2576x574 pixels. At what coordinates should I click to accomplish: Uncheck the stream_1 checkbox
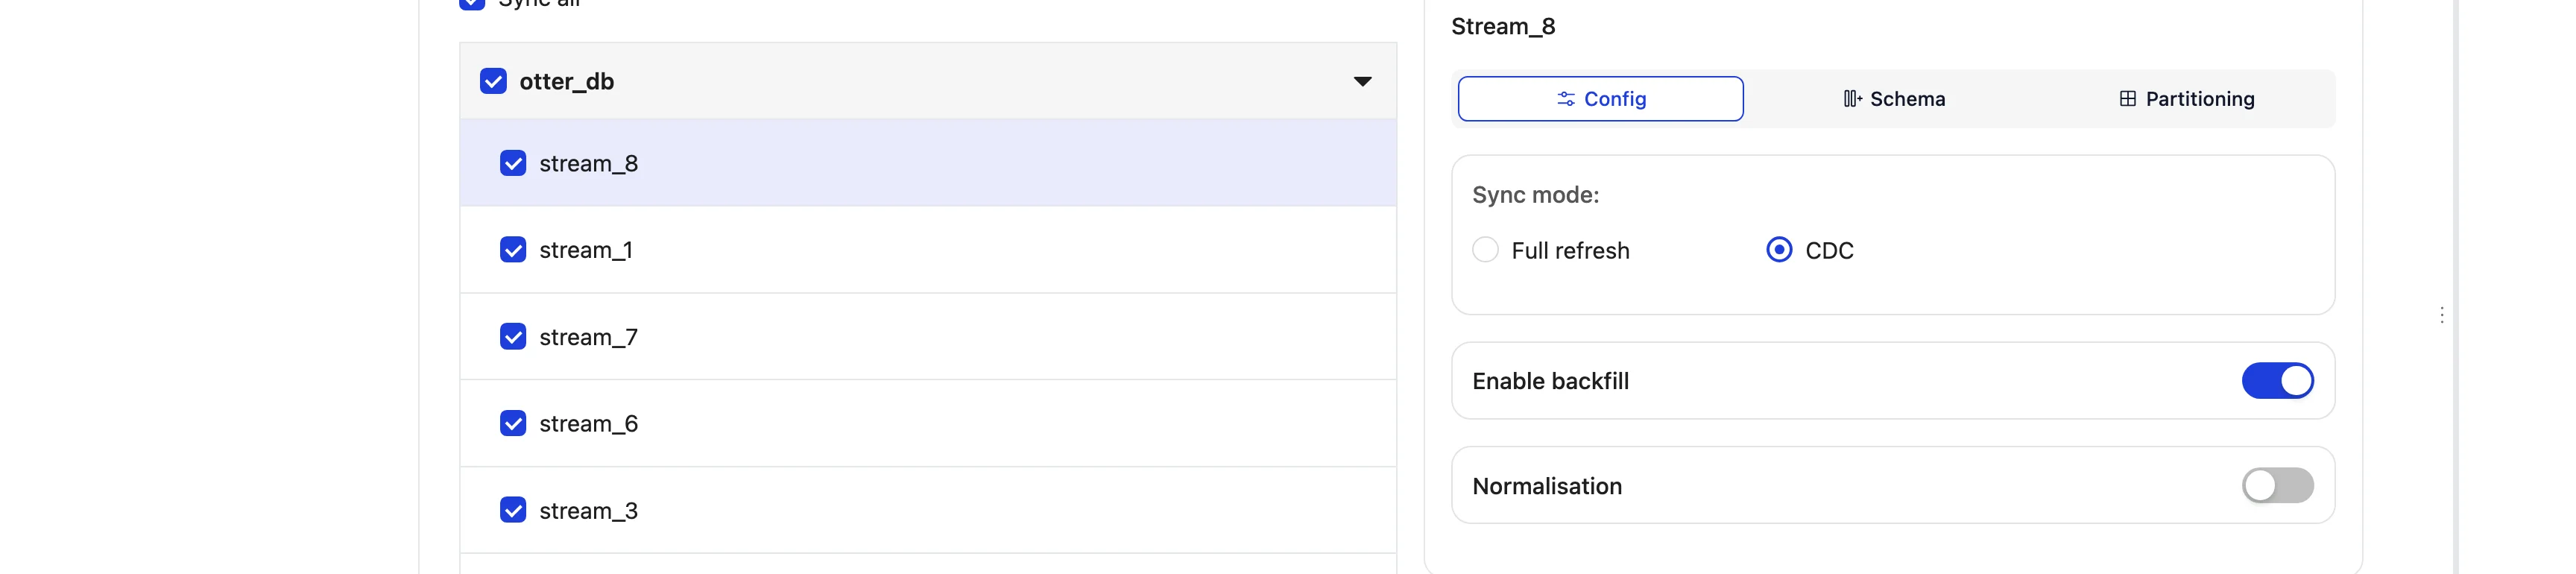513,250
